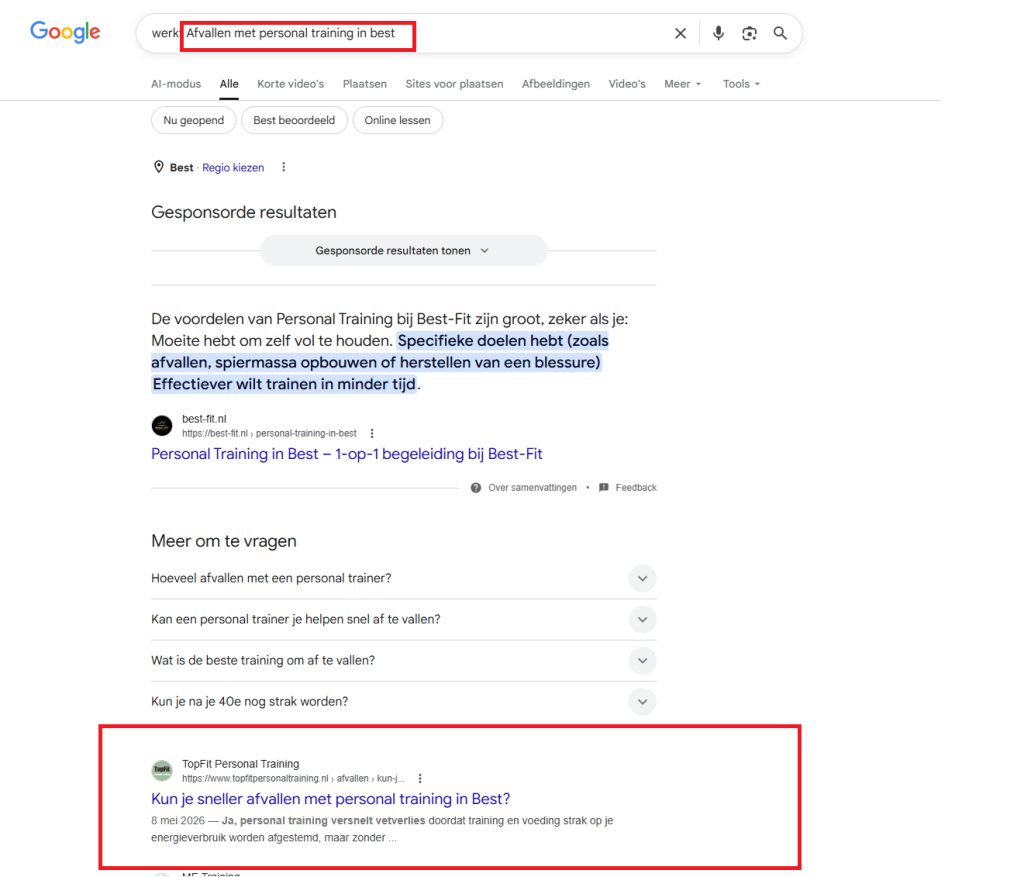This screenshot has width=1024, height=877.
Task: Submit search using the magnifying glass icon
Action: (x=780, y=33)
